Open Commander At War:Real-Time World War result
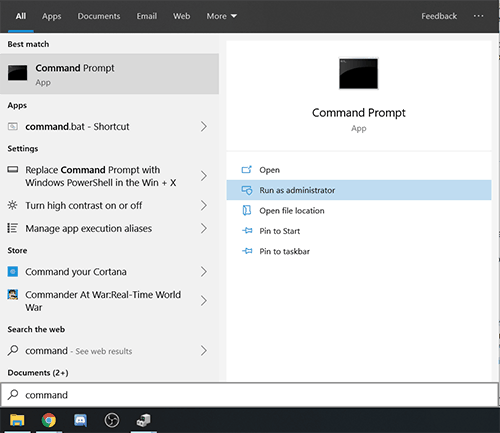This screenshot has width=500, height=433. point(109,301)
